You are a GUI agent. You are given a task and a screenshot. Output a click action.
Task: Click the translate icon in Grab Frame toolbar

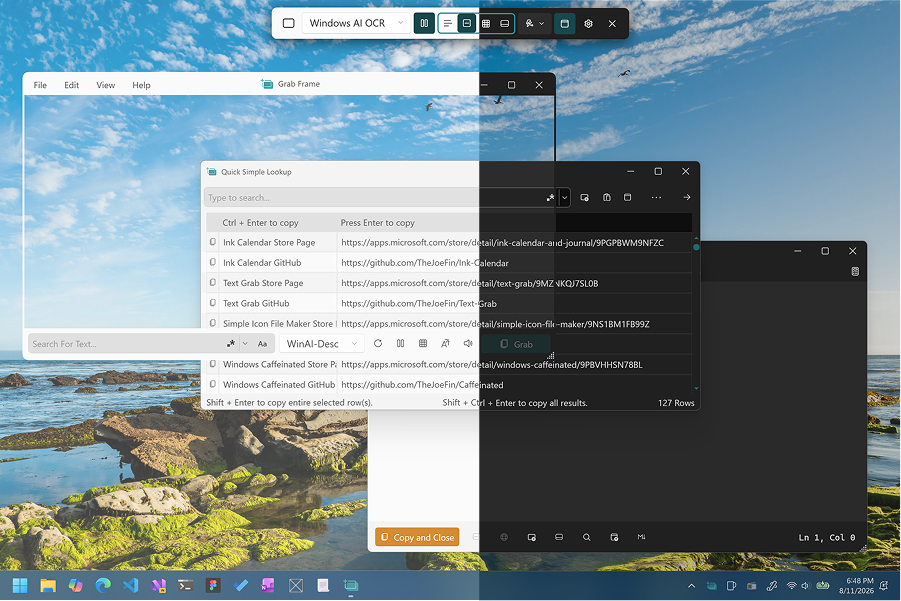click(445, 344)
